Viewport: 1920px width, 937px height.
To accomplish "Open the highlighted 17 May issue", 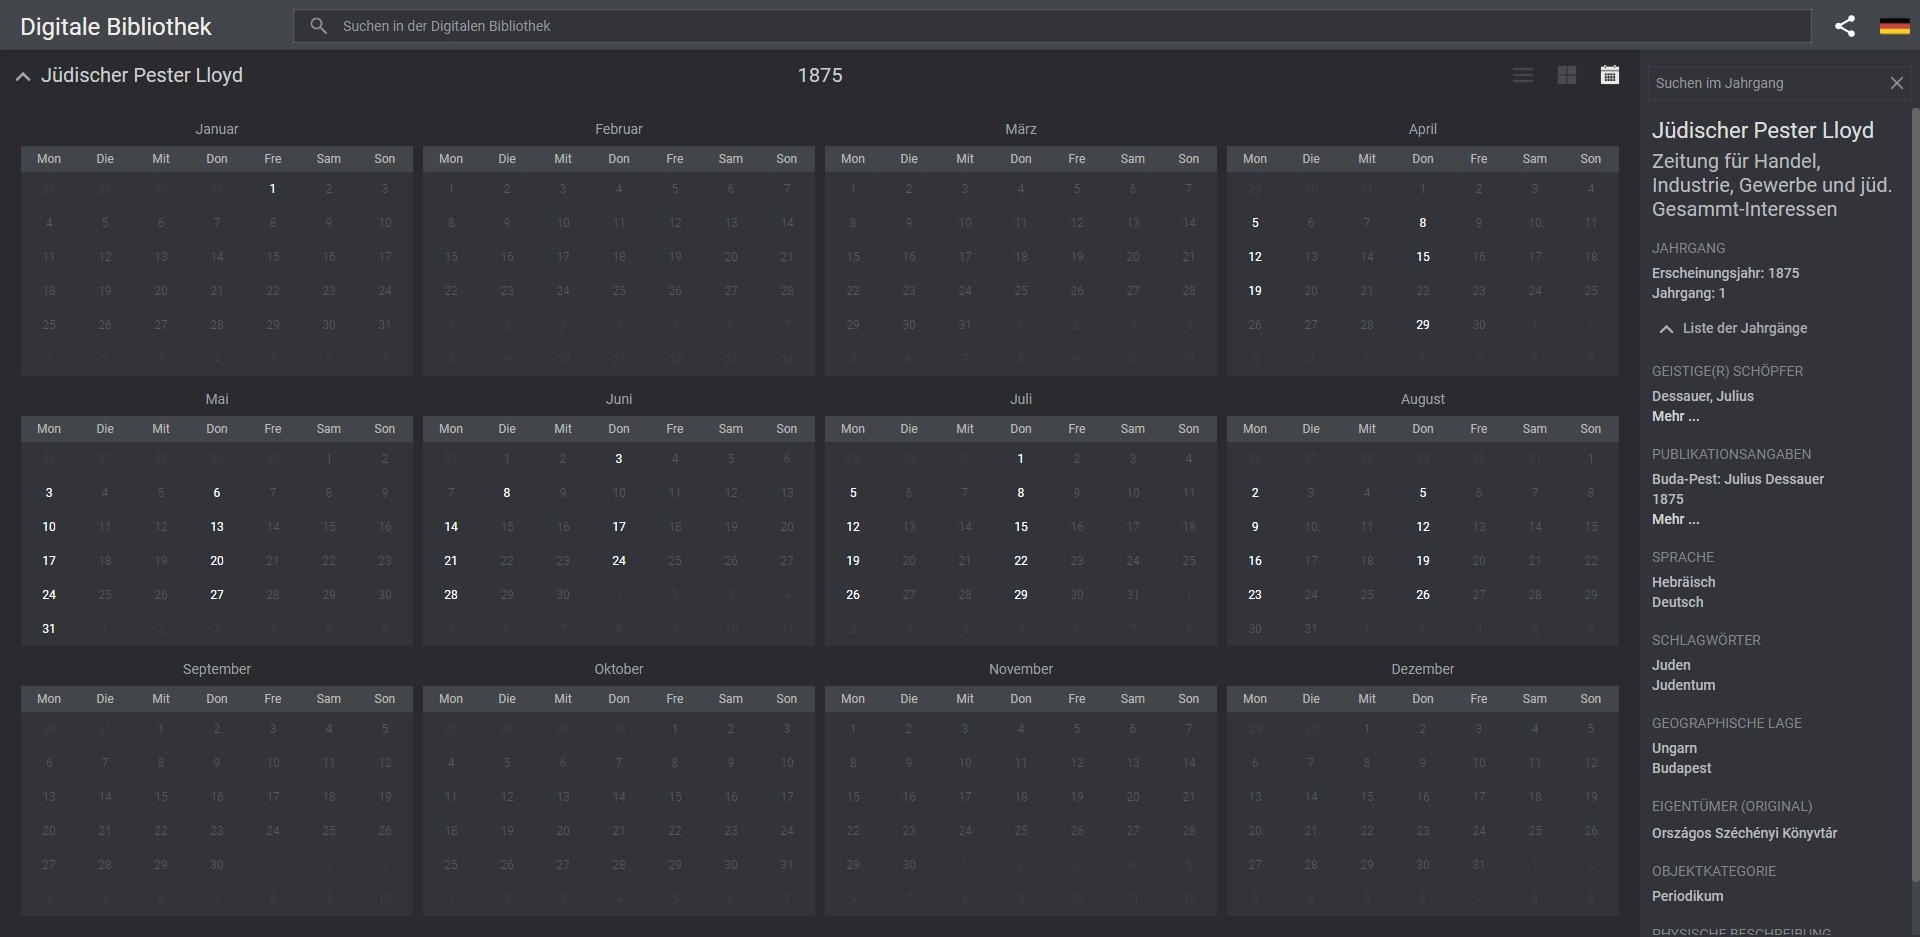I will tap(49, 561).
